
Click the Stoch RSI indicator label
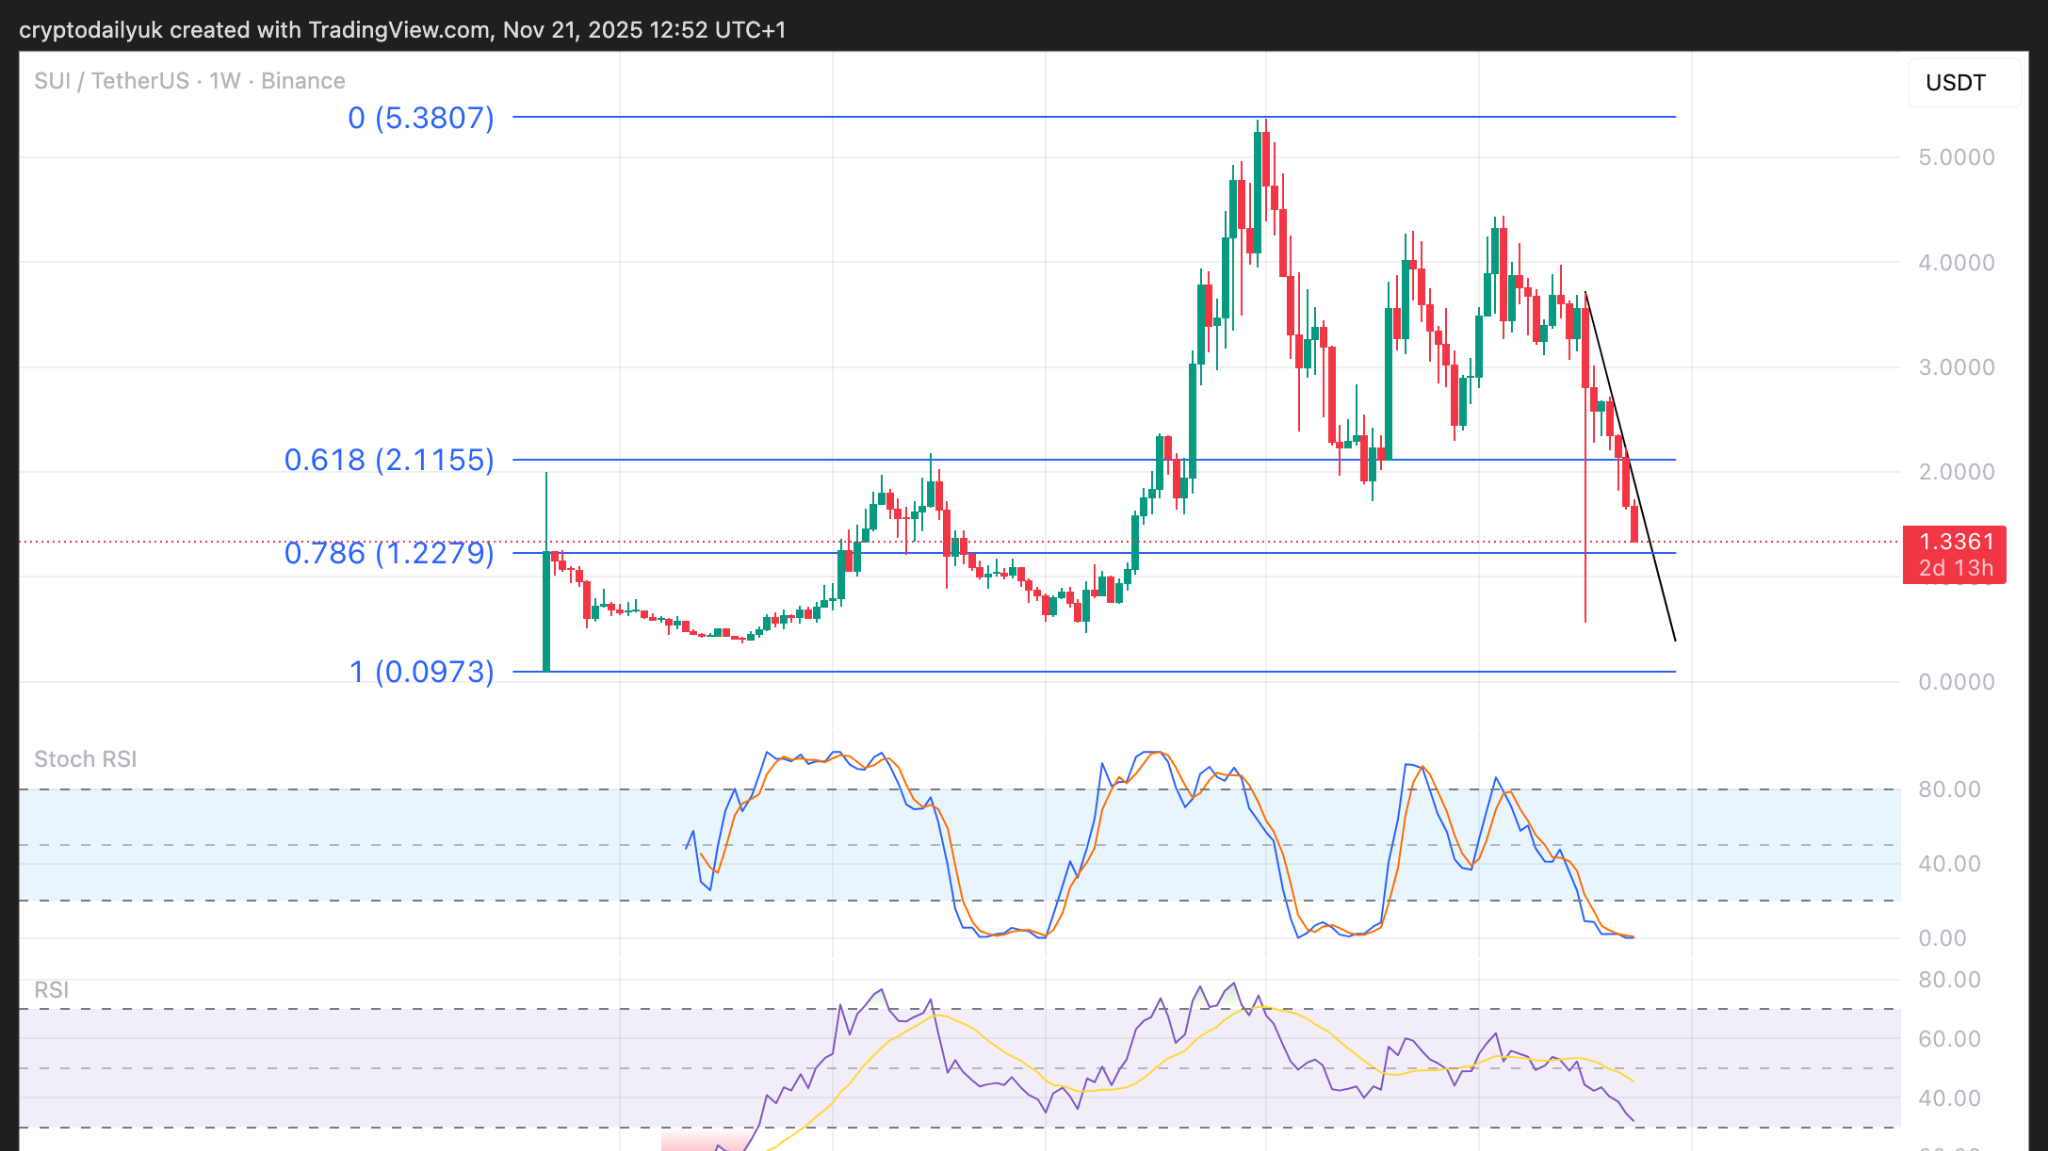click(x=85, y=759)
